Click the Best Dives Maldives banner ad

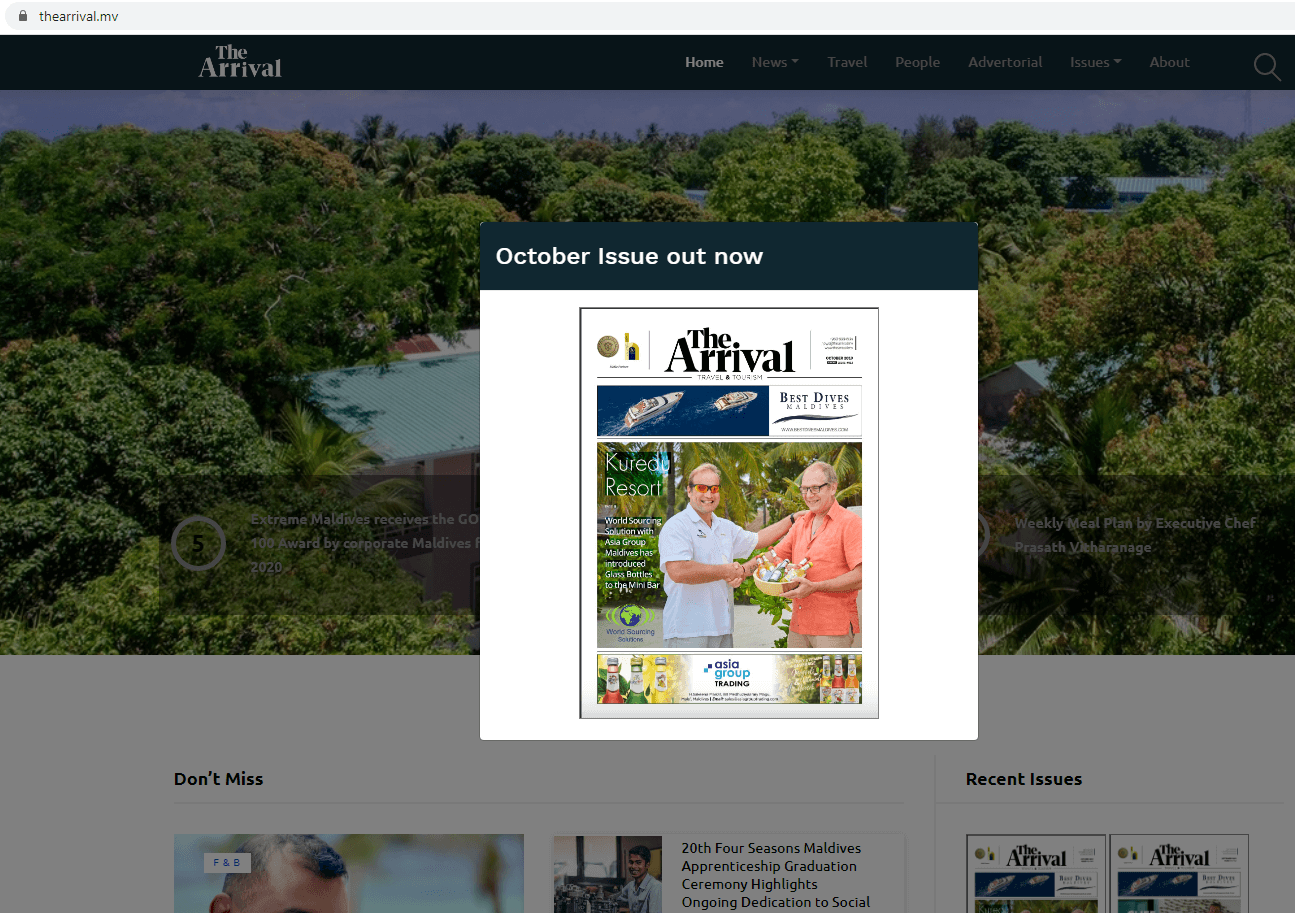tap(729, 411)
